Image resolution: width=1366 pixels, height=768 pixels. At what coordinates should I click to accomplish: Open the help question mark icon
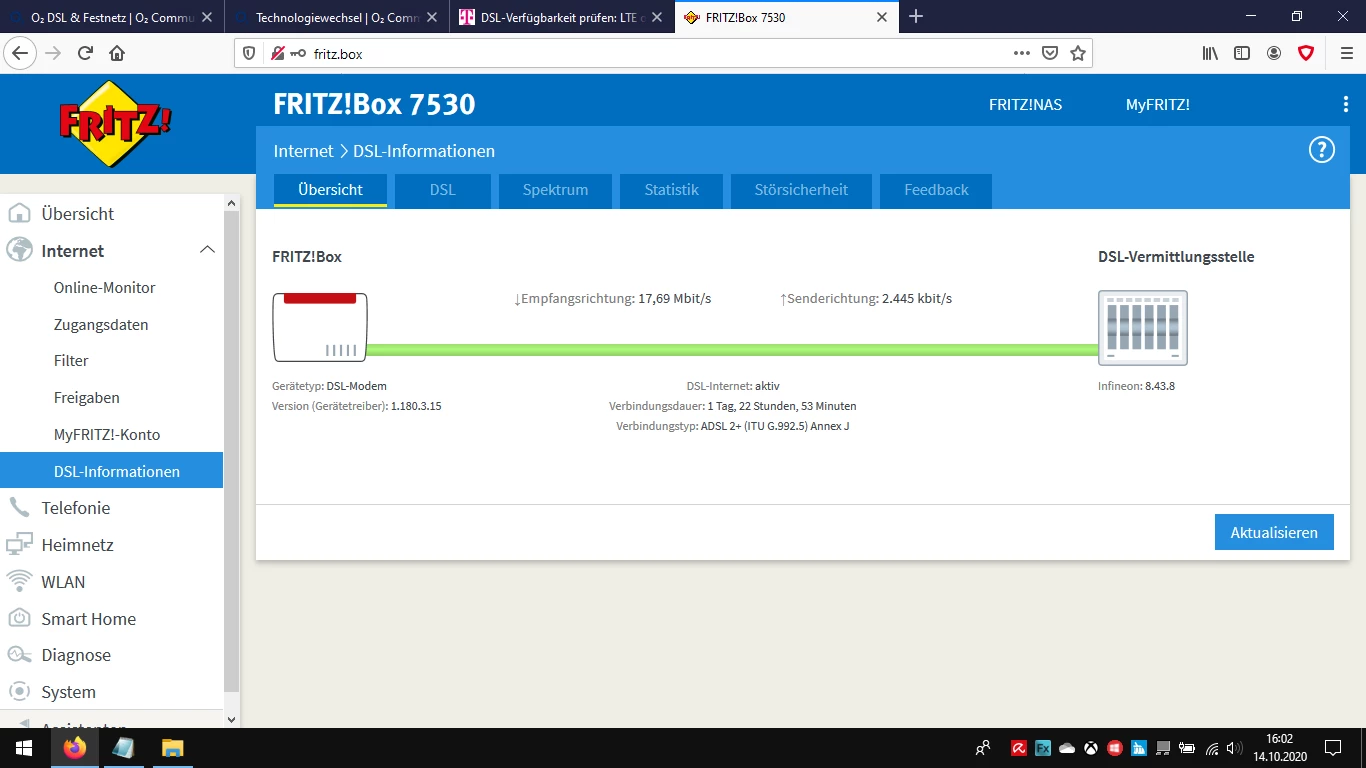[1322, 150]
